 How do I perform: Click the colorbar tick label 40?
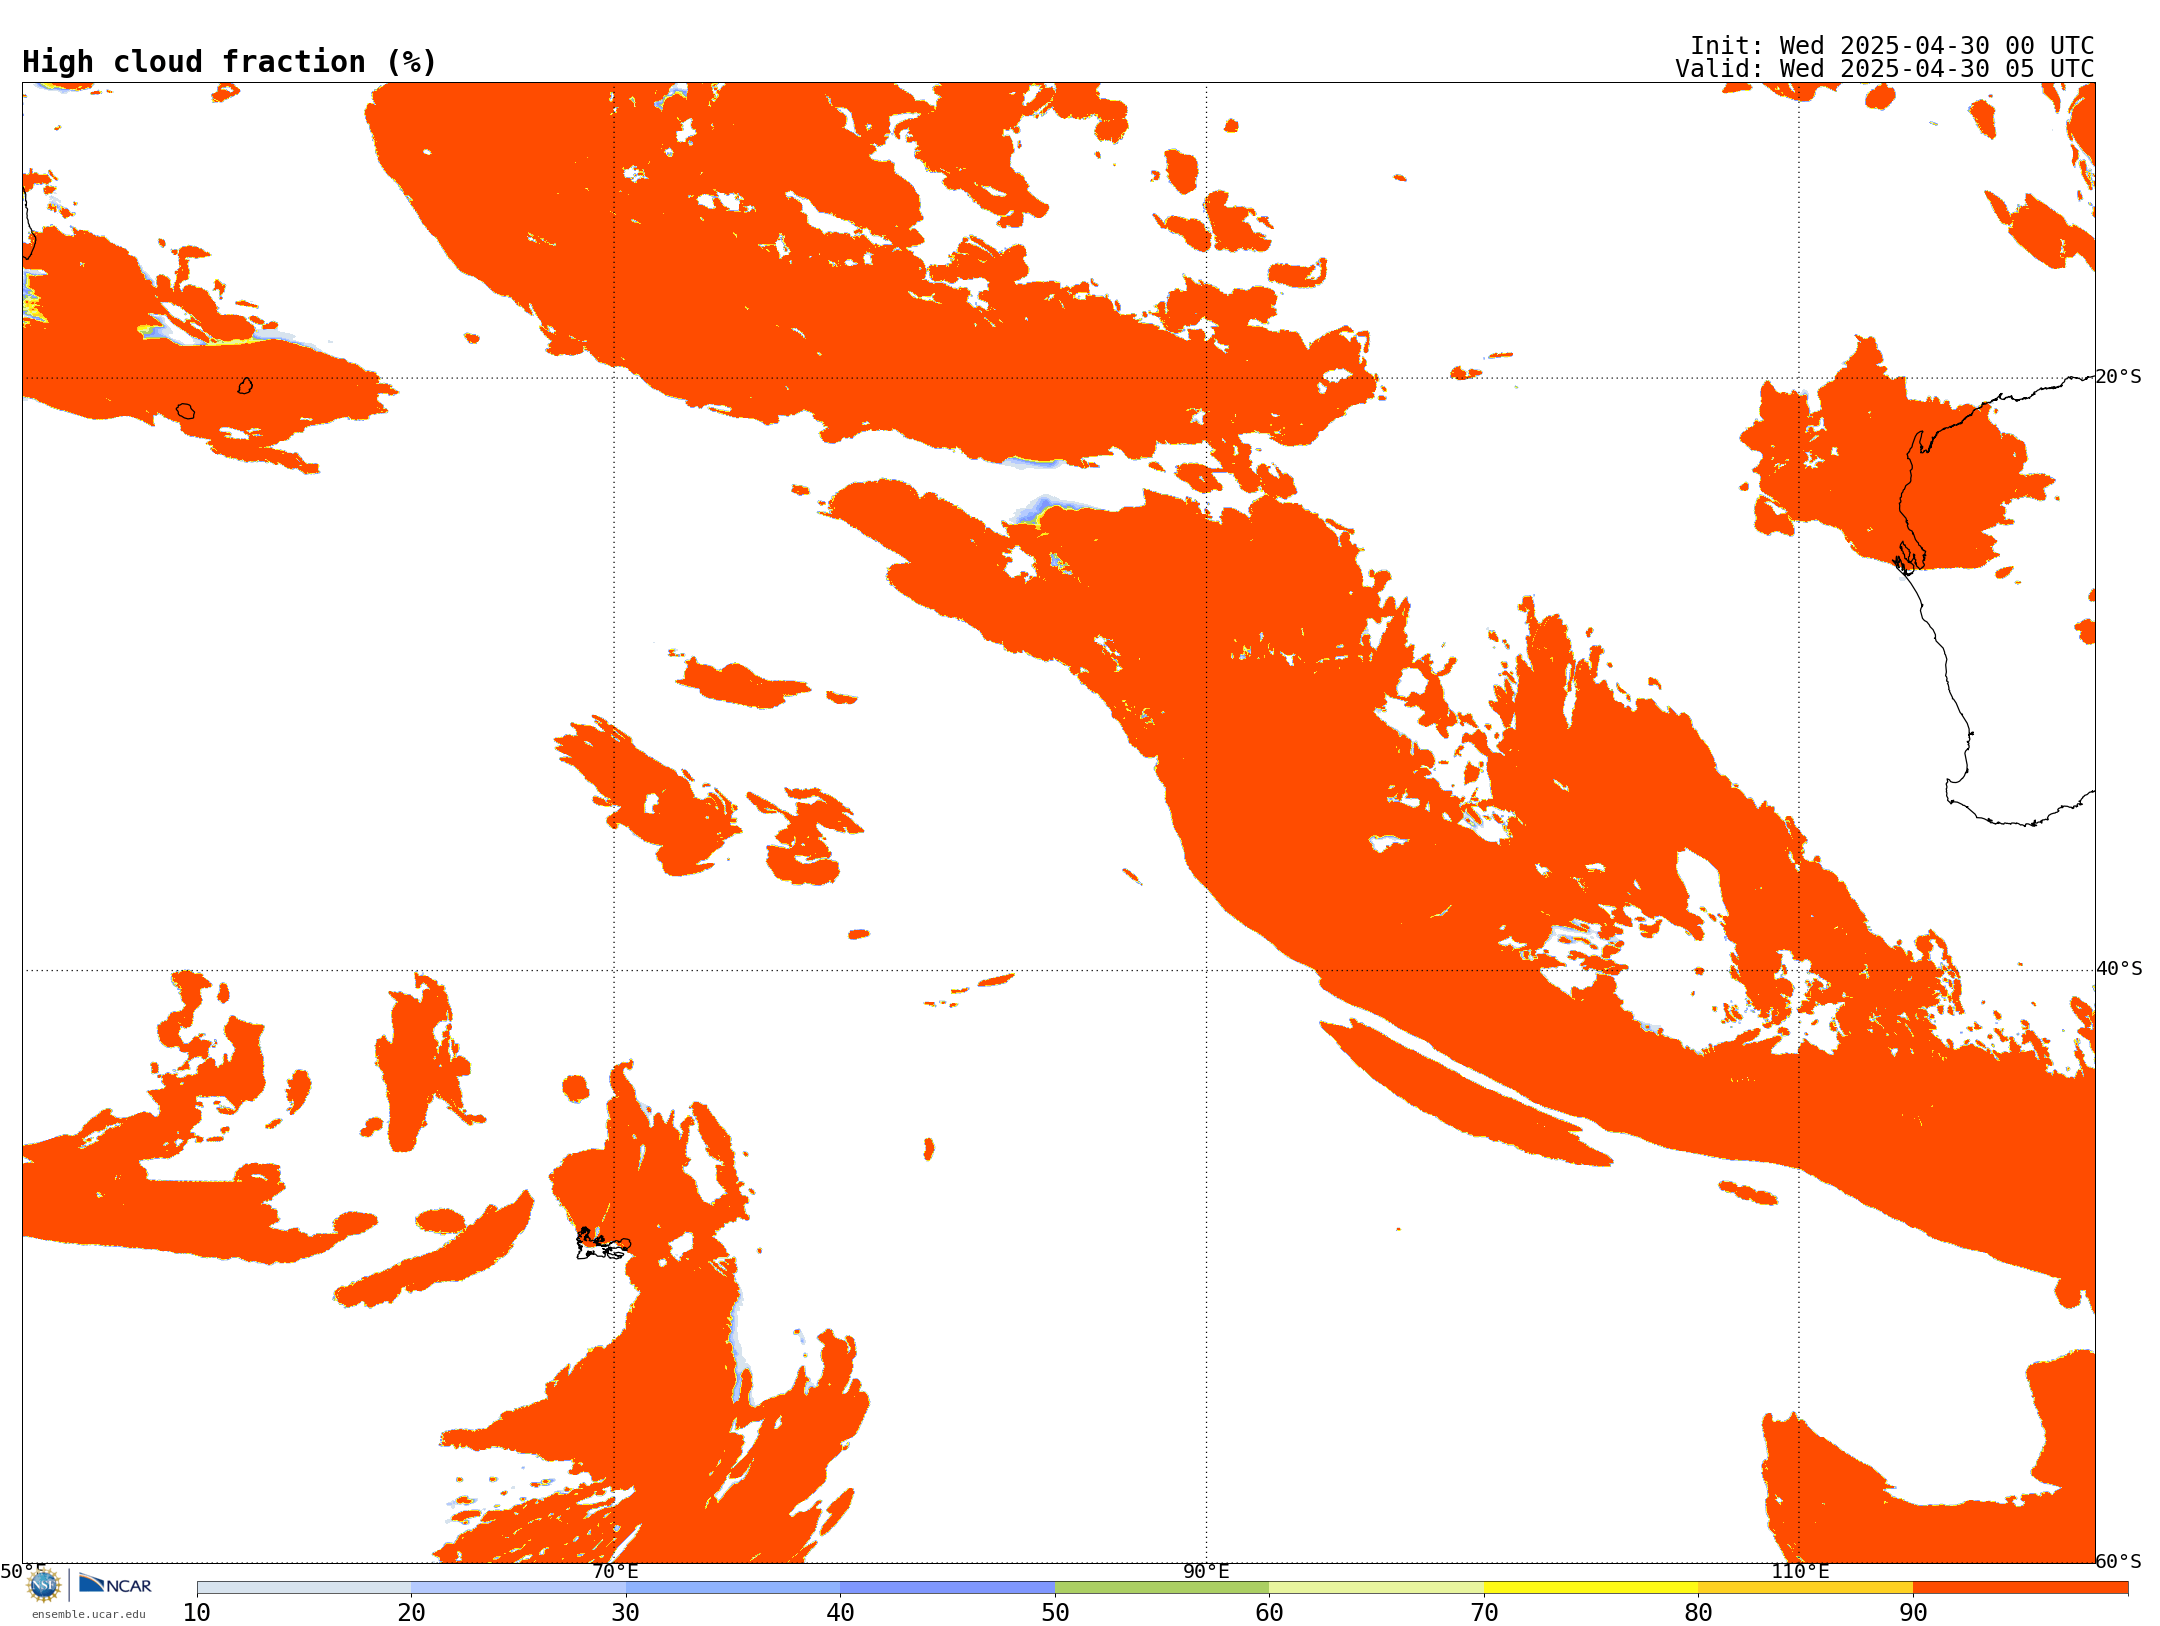pos(840,1612)
